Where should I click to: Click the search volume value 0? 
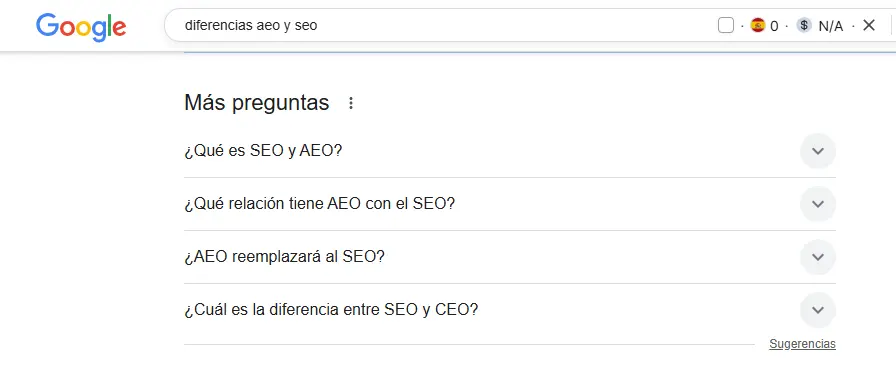(x=774, y=26)
